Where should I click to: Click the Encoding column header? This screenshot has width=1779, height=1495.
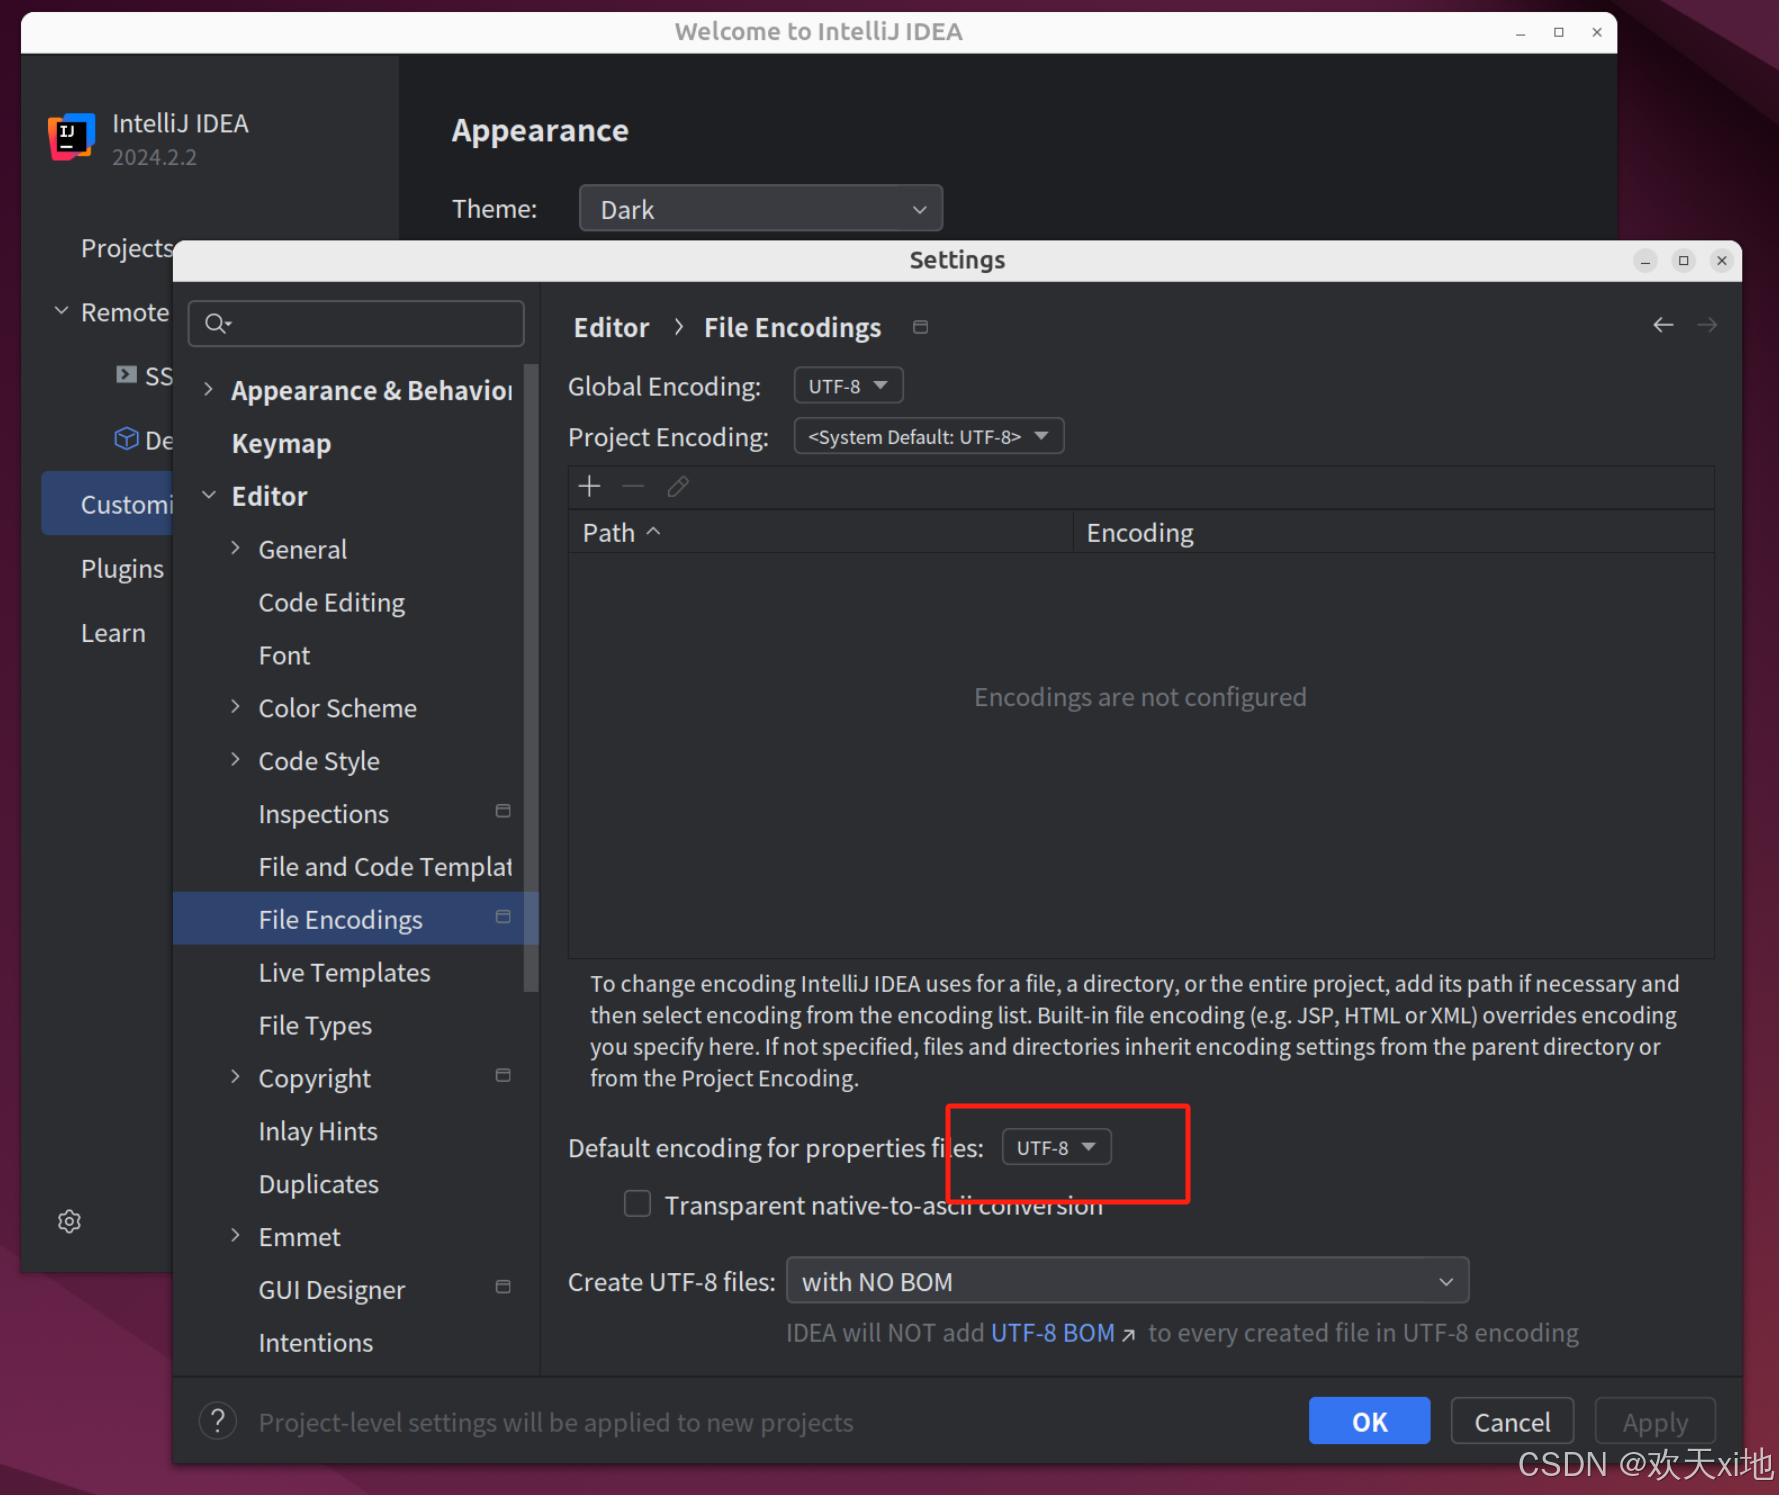click(1393, 532)
